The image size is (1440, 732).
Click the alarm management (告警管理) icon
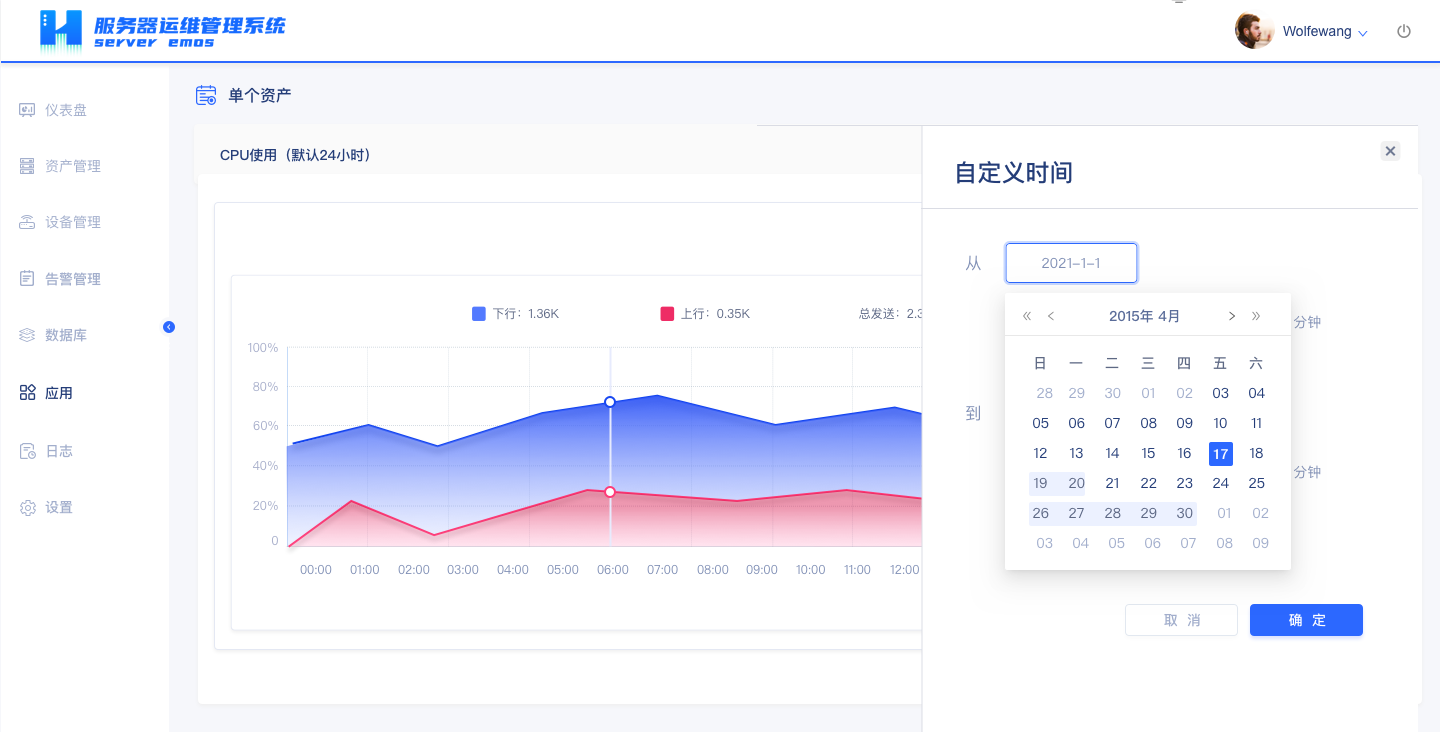[27, 279]
